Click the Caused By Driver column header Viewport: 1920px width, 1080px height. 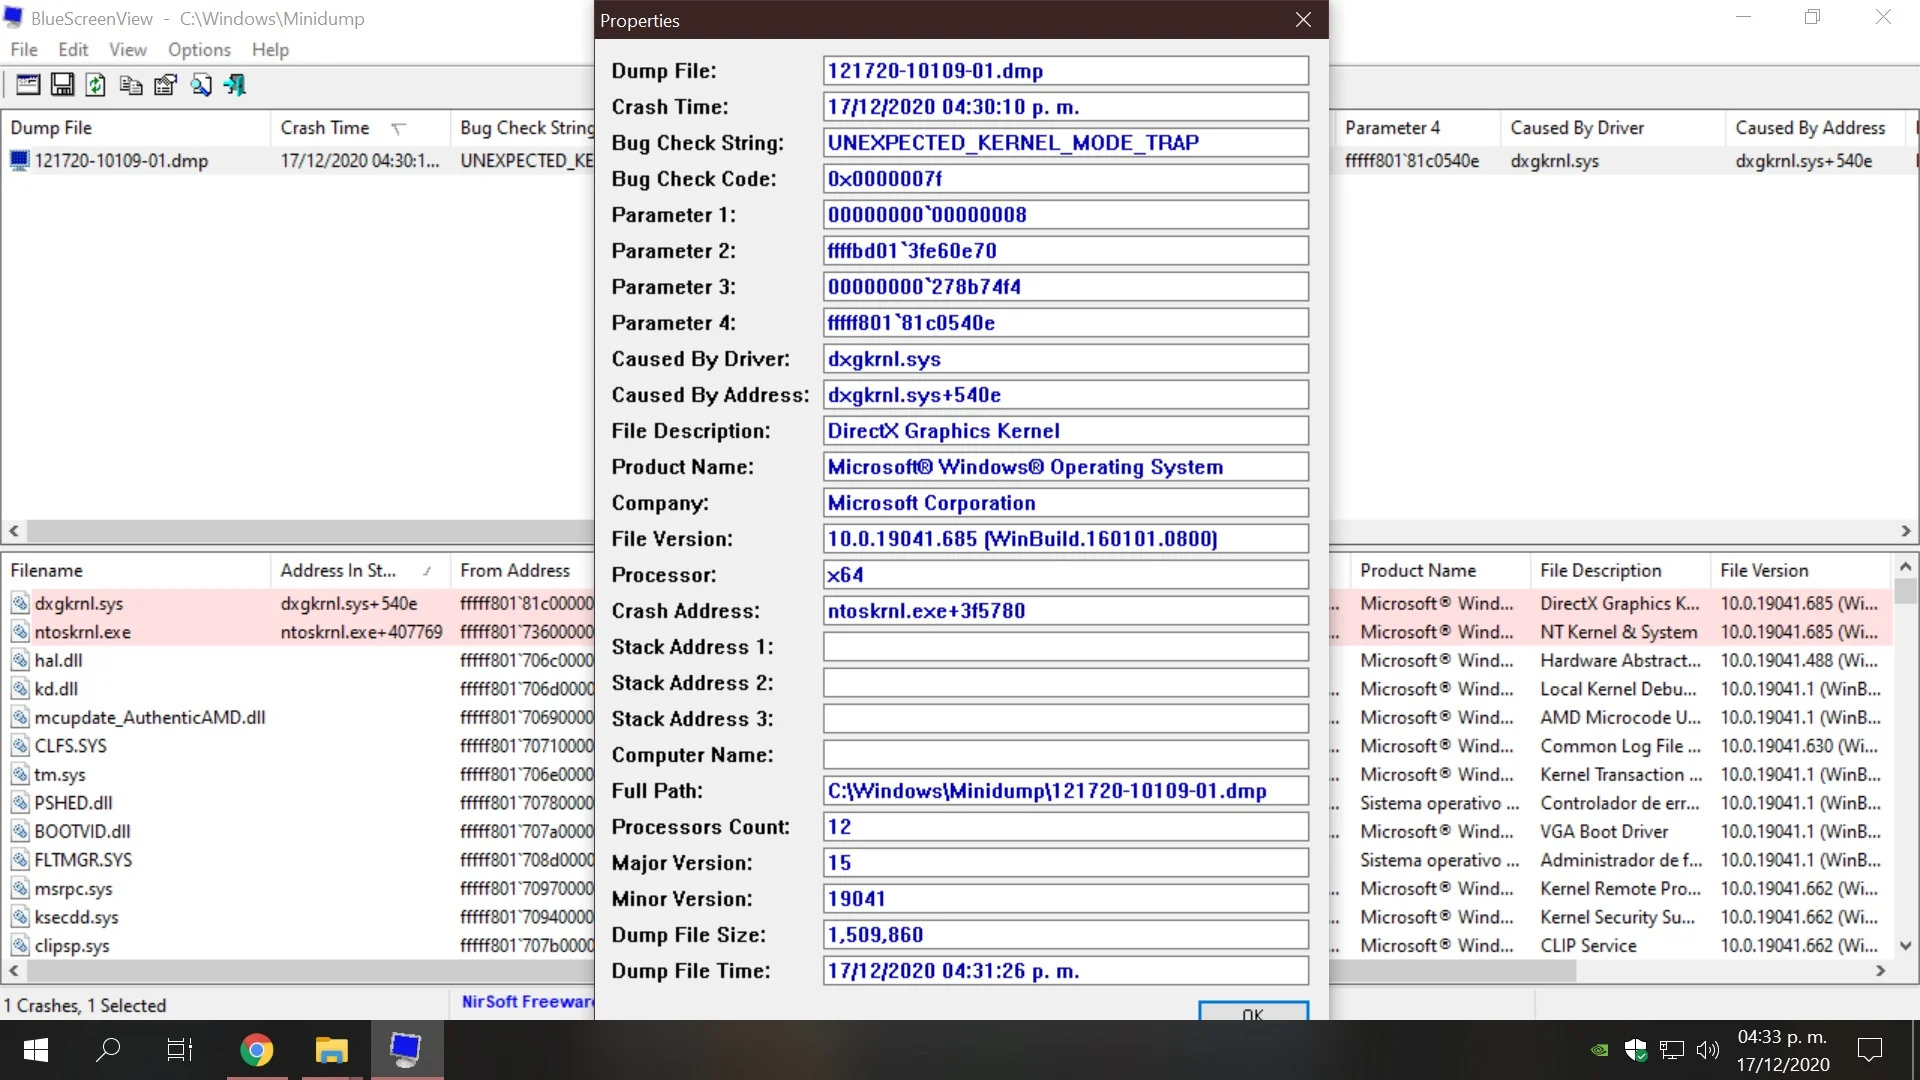click(x=1577, y=128)
